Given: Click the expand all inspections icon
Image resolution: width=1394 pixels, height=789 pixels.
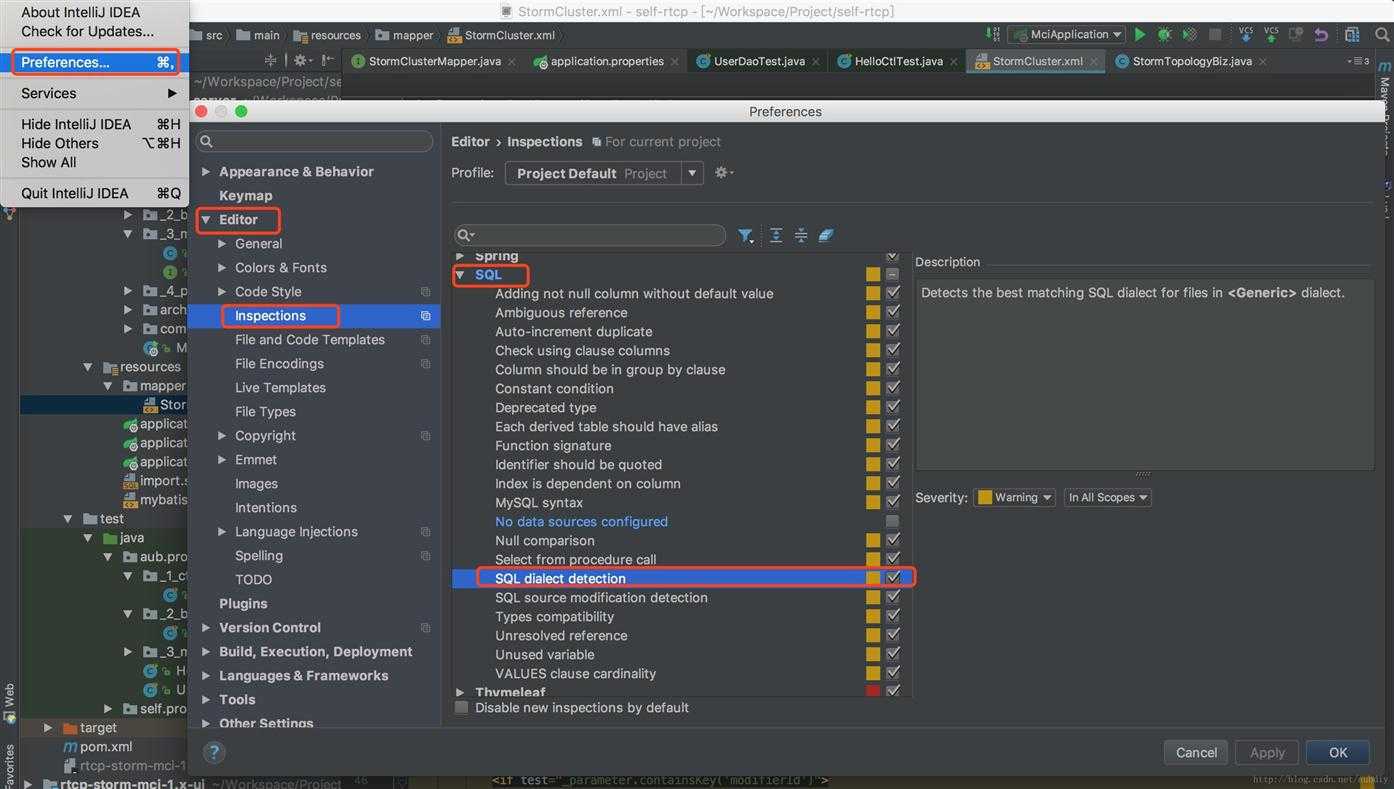Looking at the screenshot, I should pyautogui.click(x=776, y=236).
